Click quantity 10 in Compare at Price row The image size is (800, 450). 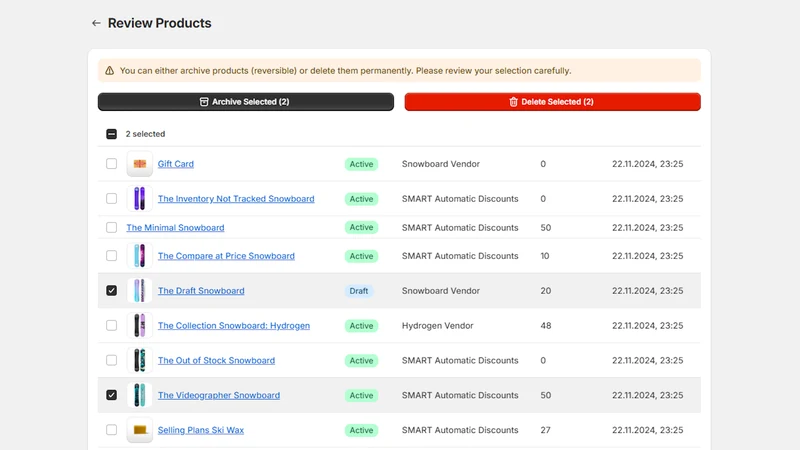tap(545, 256)
